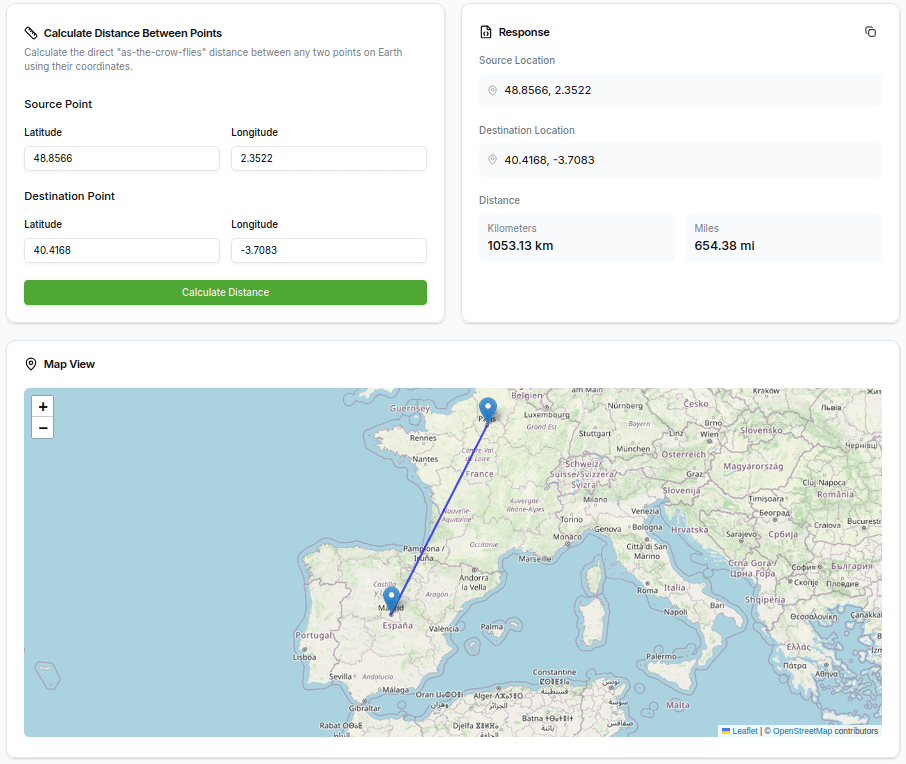Screen dimensions: 906x764
Task: Click the pin icon in Source Location field
Action: 492,90
